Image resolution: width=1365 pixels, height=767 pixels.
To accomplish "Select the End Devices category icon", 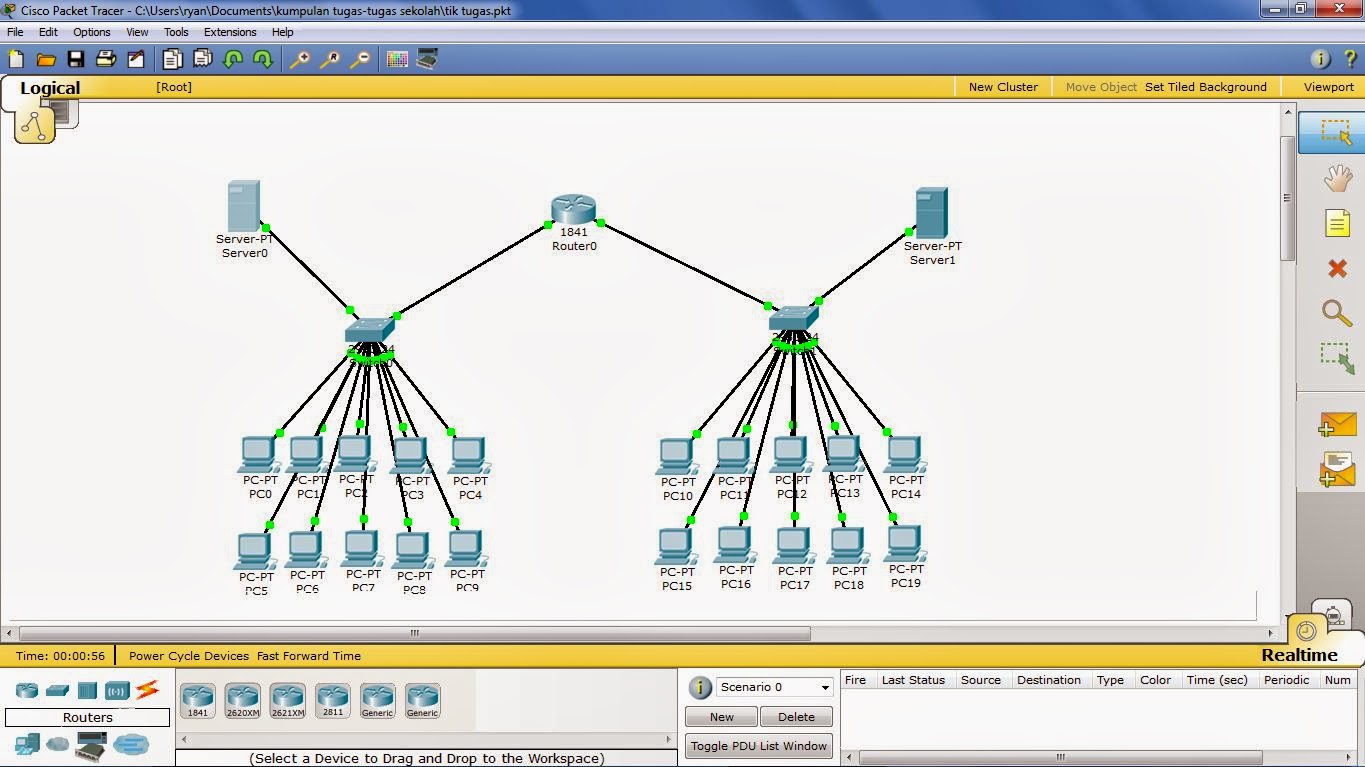I will click(x=27, y=744).
